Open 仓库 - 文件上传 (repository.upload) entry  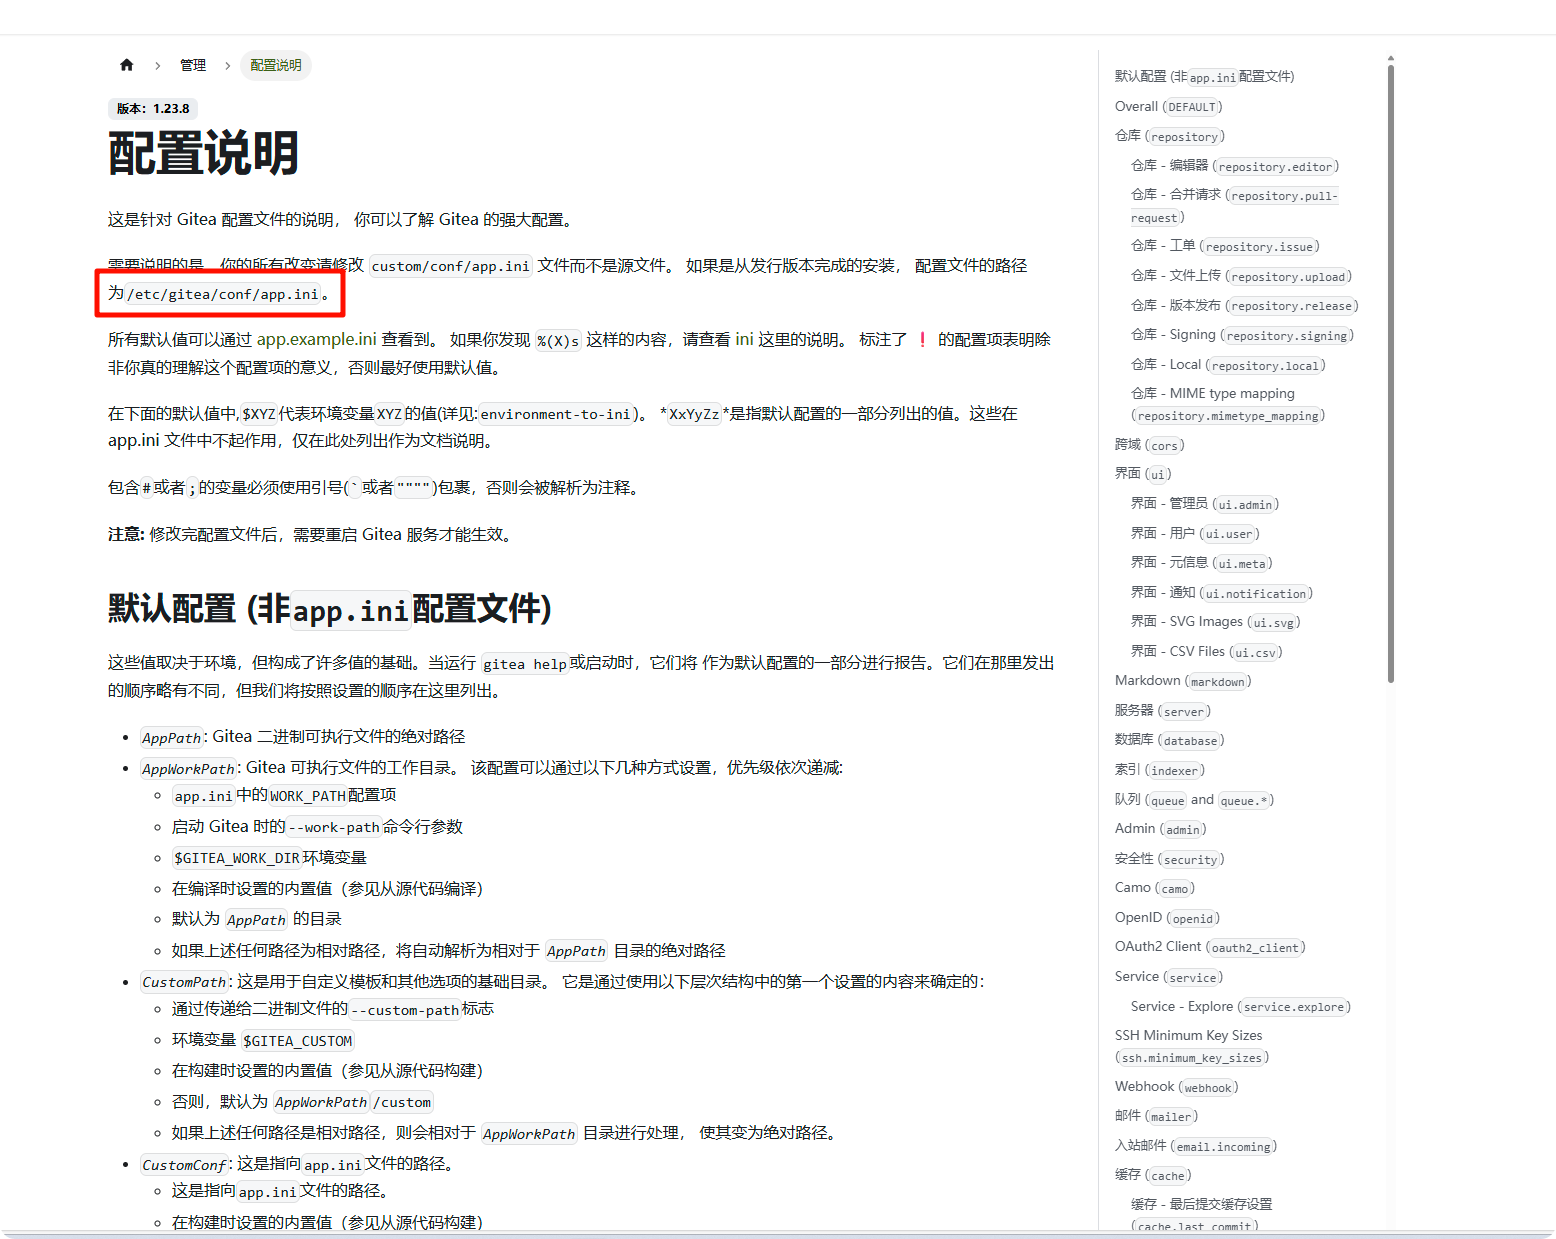(x=1241, y=276)
